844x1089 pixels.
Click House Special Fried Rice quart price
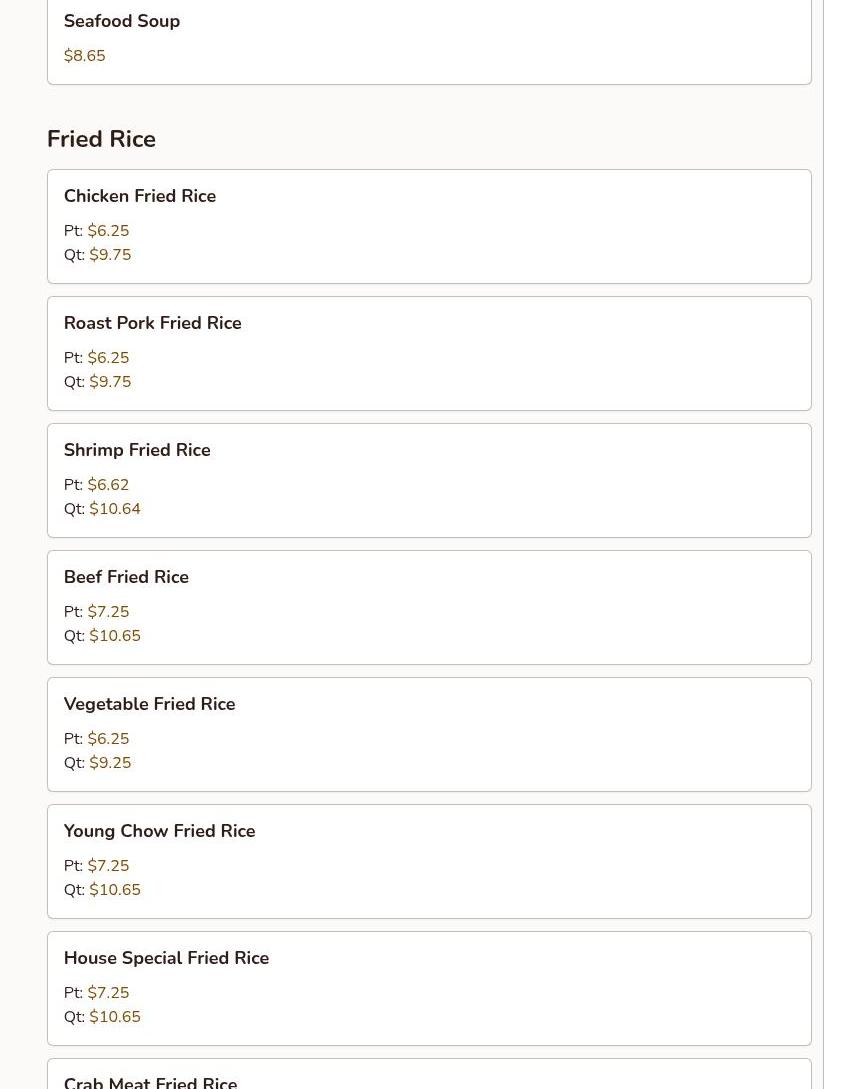115,1017
